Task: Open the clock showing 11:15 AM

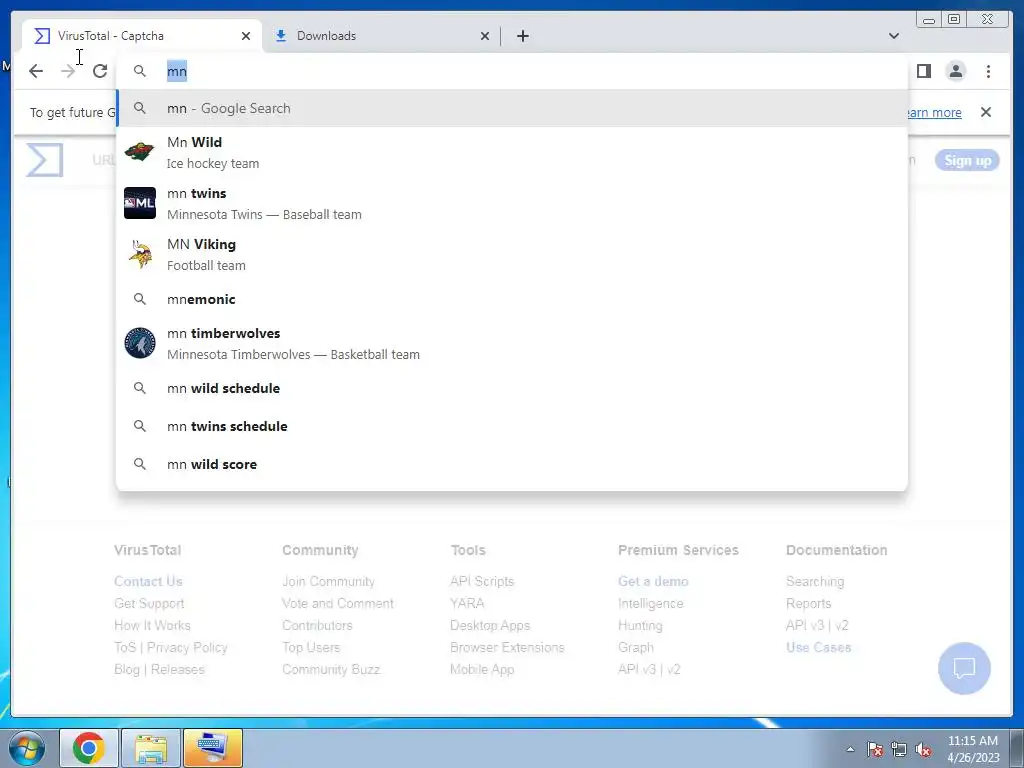Action: coord(972,749)
